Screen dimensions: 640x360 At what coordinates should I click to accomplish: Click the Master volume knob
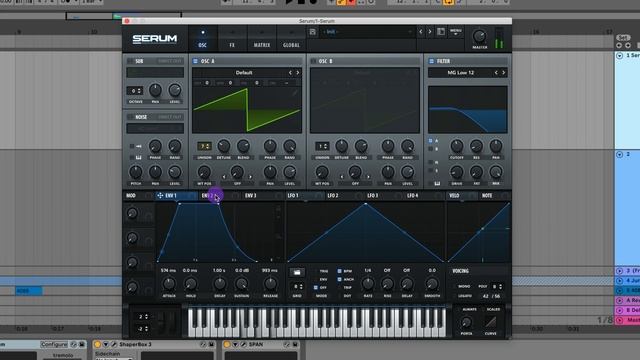pyautogui.click(x=480, y=36)
